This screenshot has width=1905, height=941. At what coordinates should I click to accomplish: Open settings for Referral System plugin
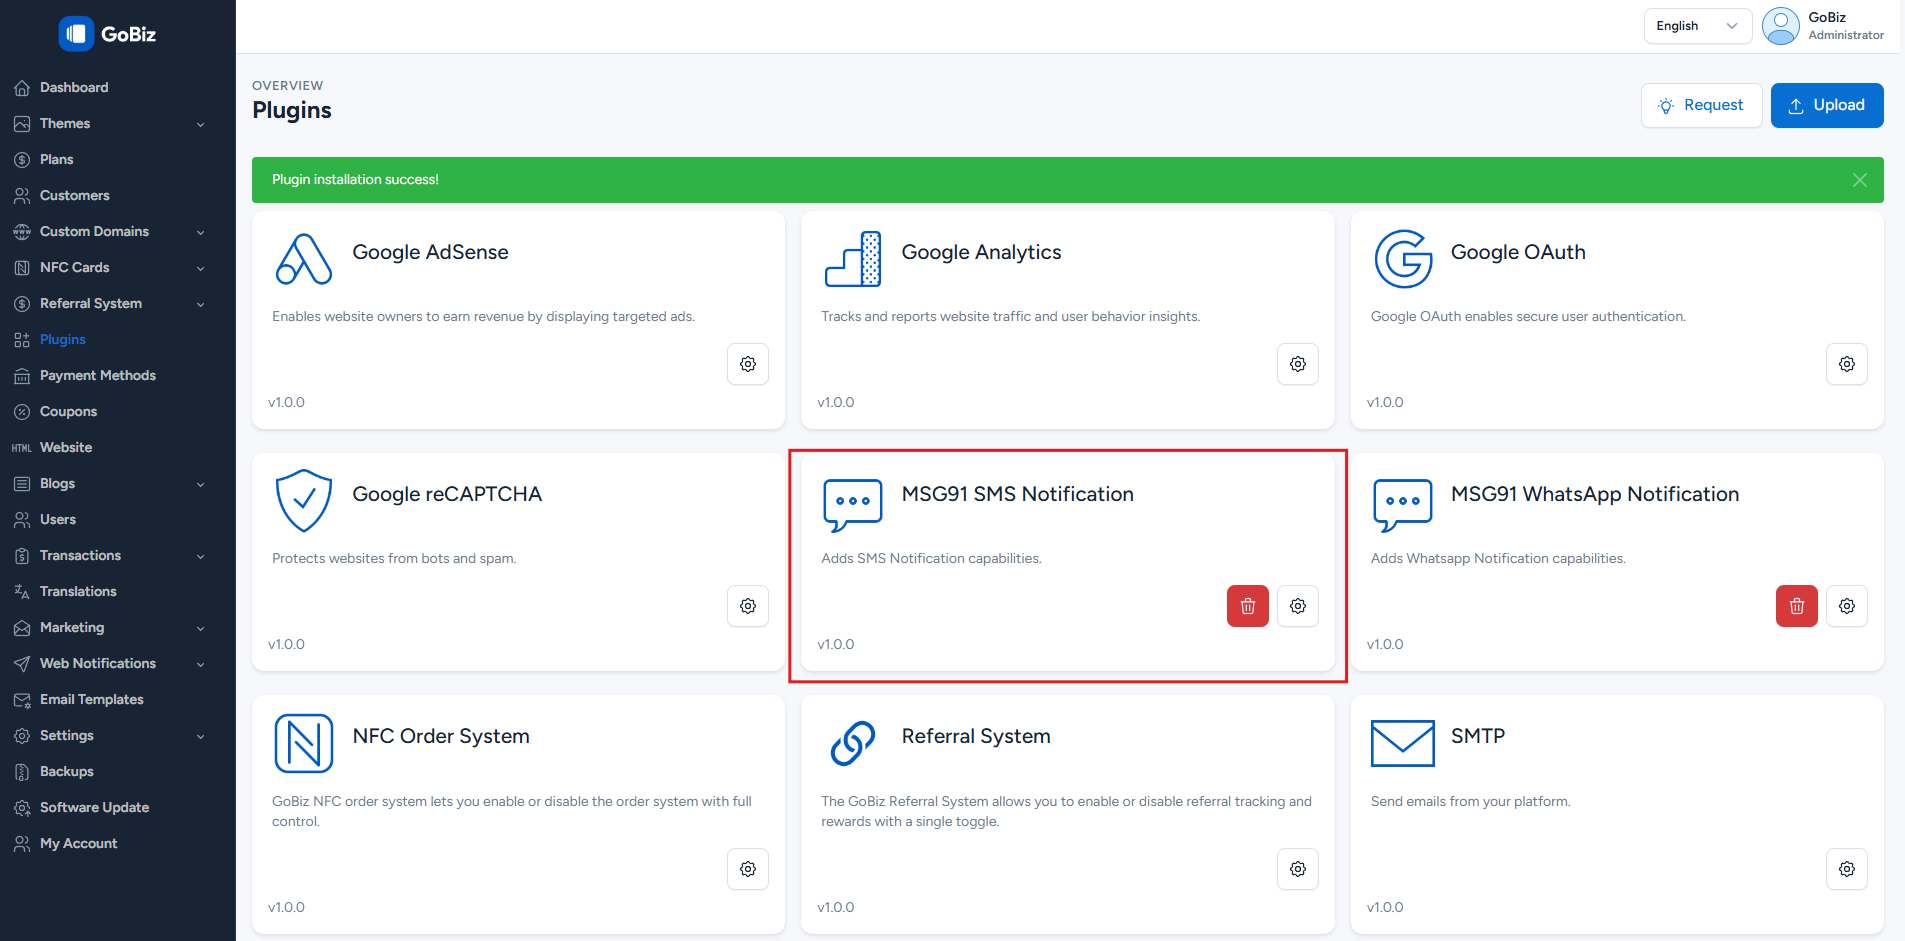[x=1298, y=869]
